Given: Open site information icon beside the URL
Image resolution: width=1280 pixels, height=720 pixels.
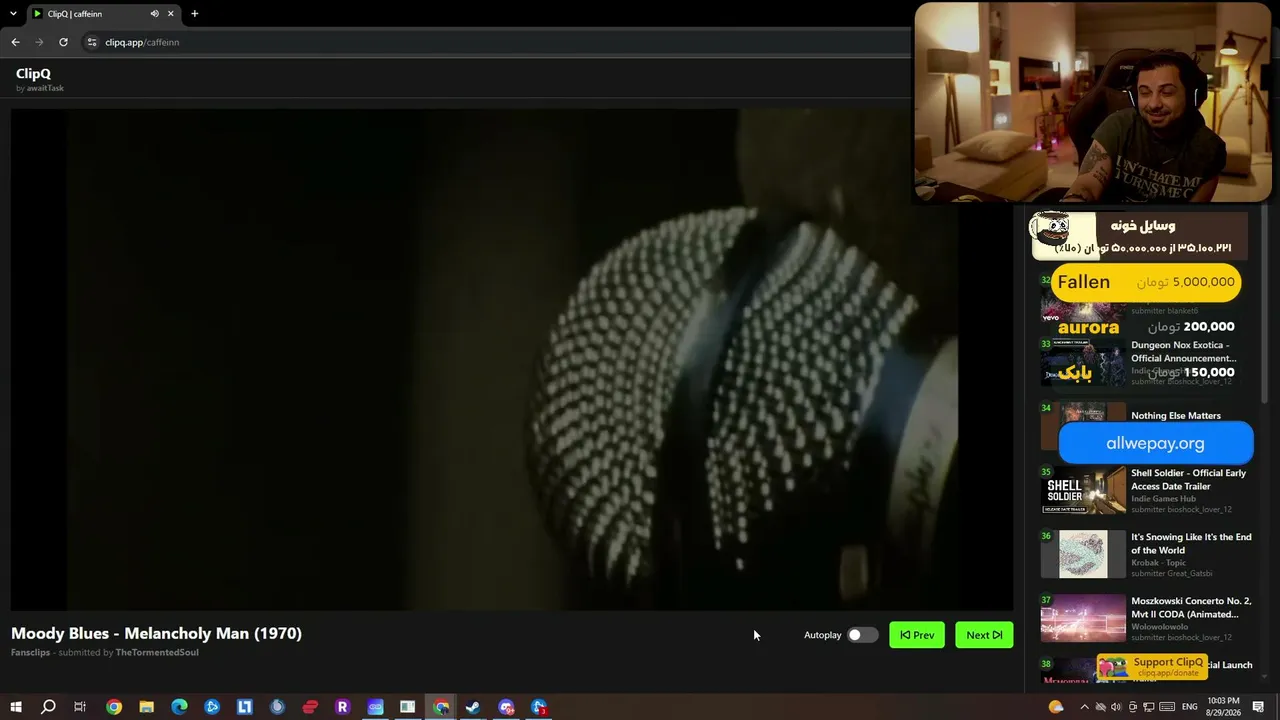Looking at the screenshot, I should (x=92, y=42).
